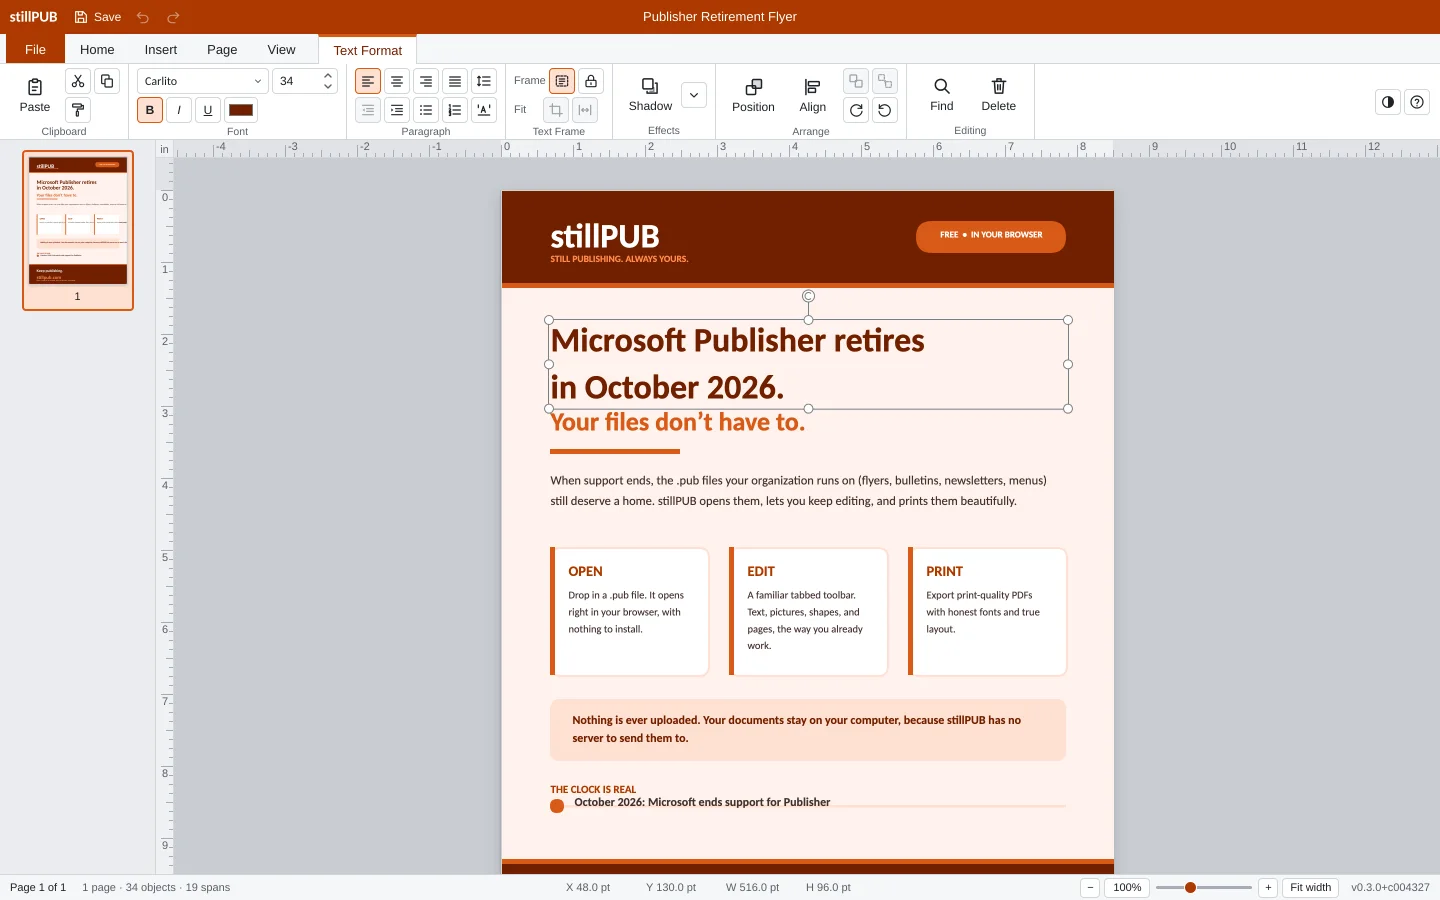Decrease paragraph indent
This screenshot has height=900, width=1440.
[x=368, y=110]
